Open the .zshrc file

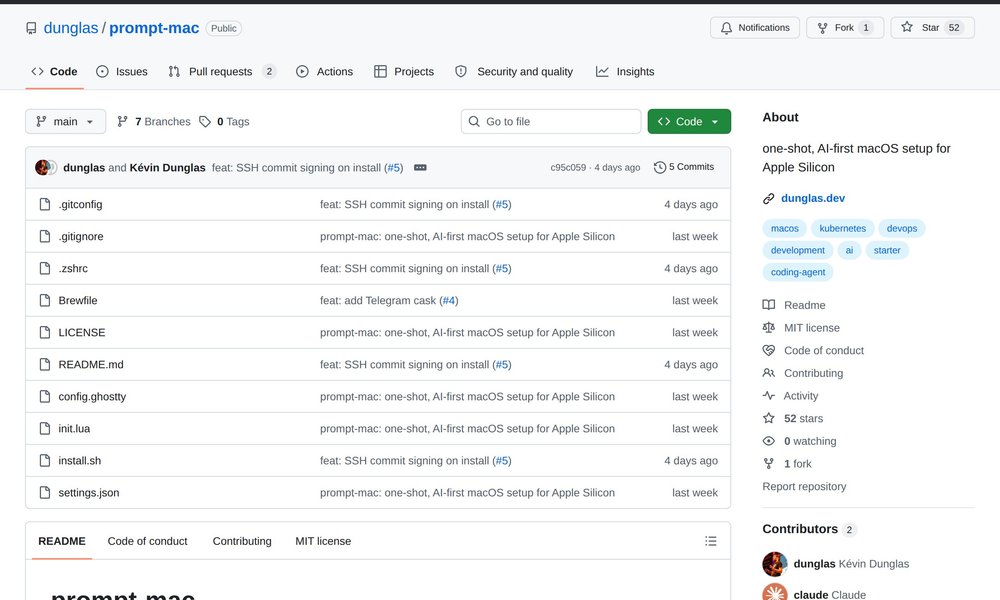click(x=73, y=268)
